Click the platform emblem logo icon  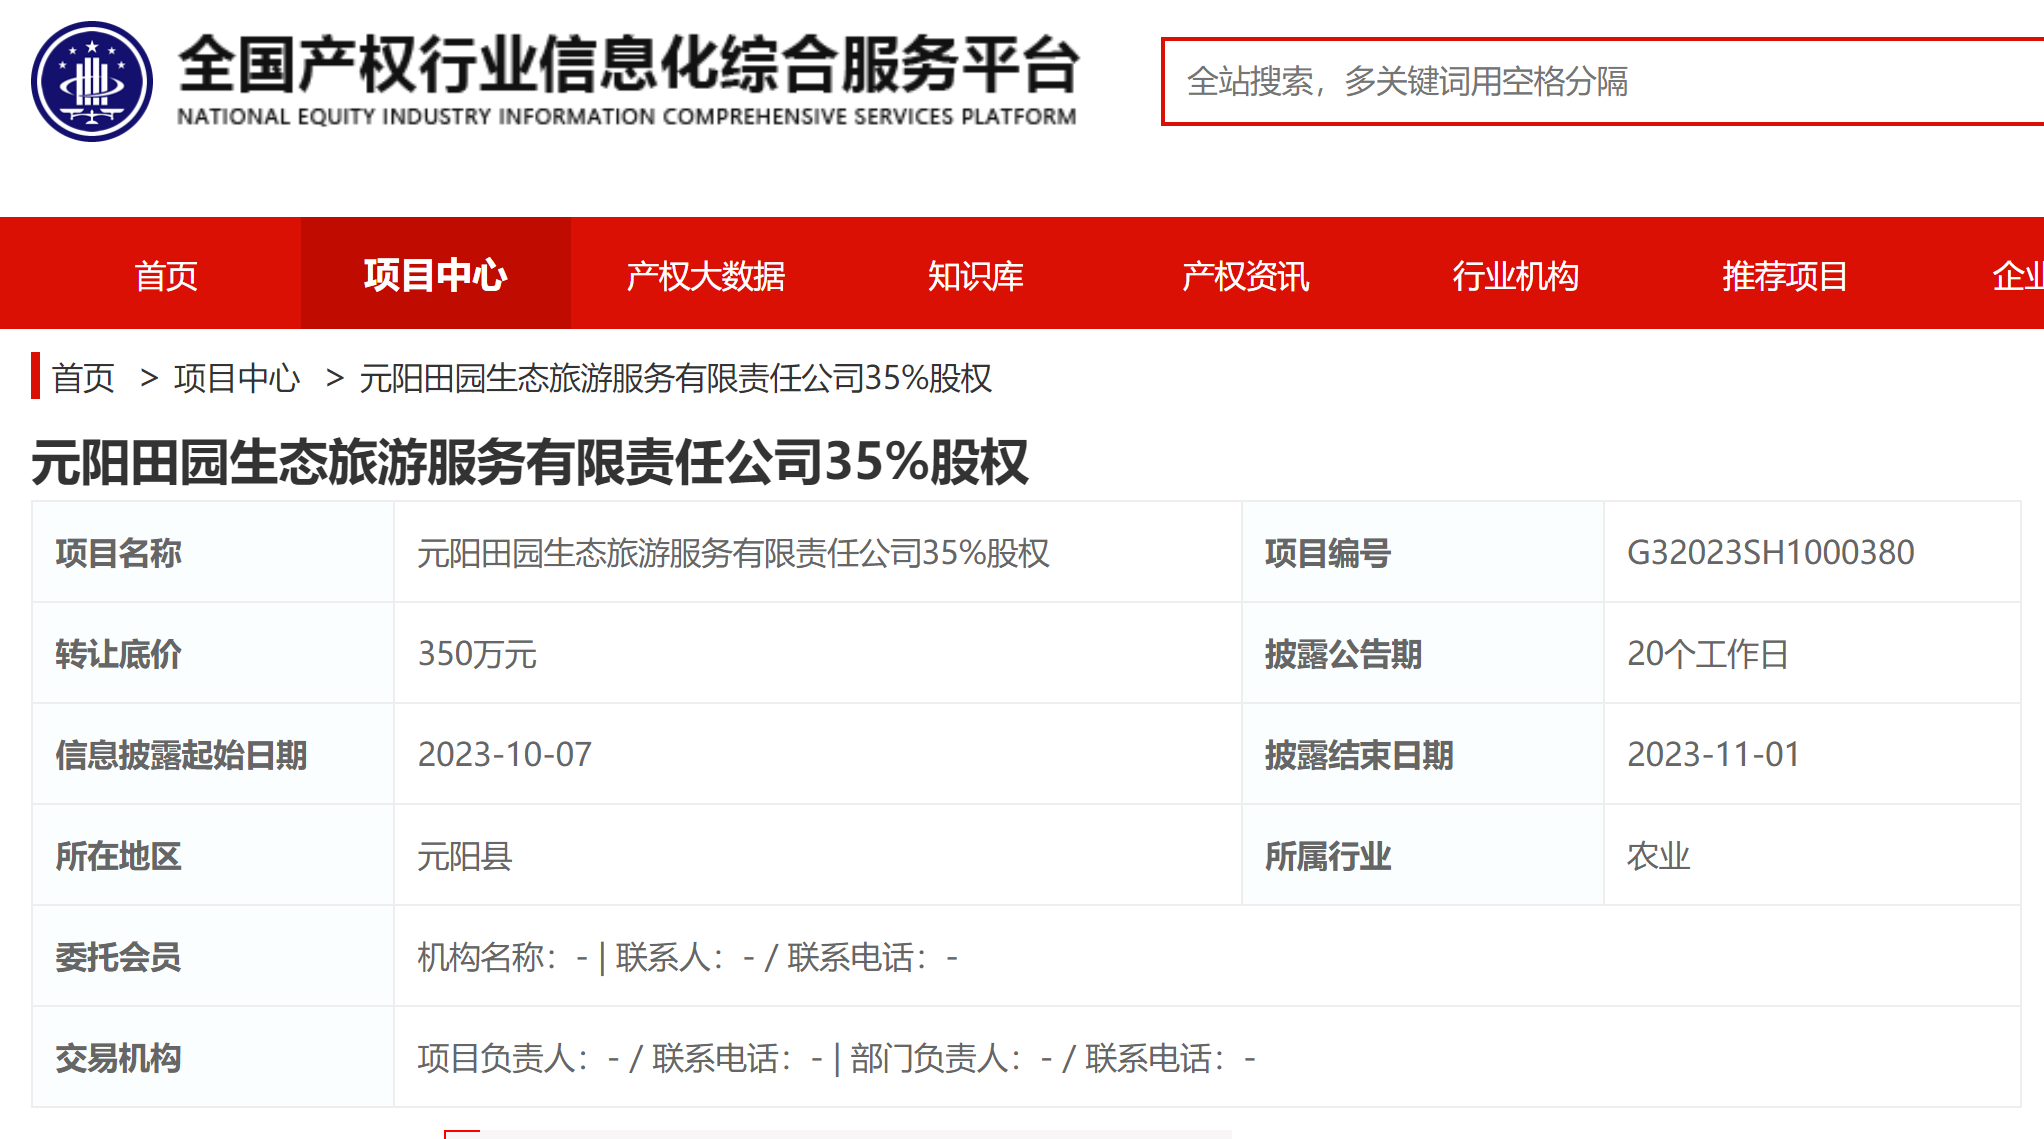[91, 81]
